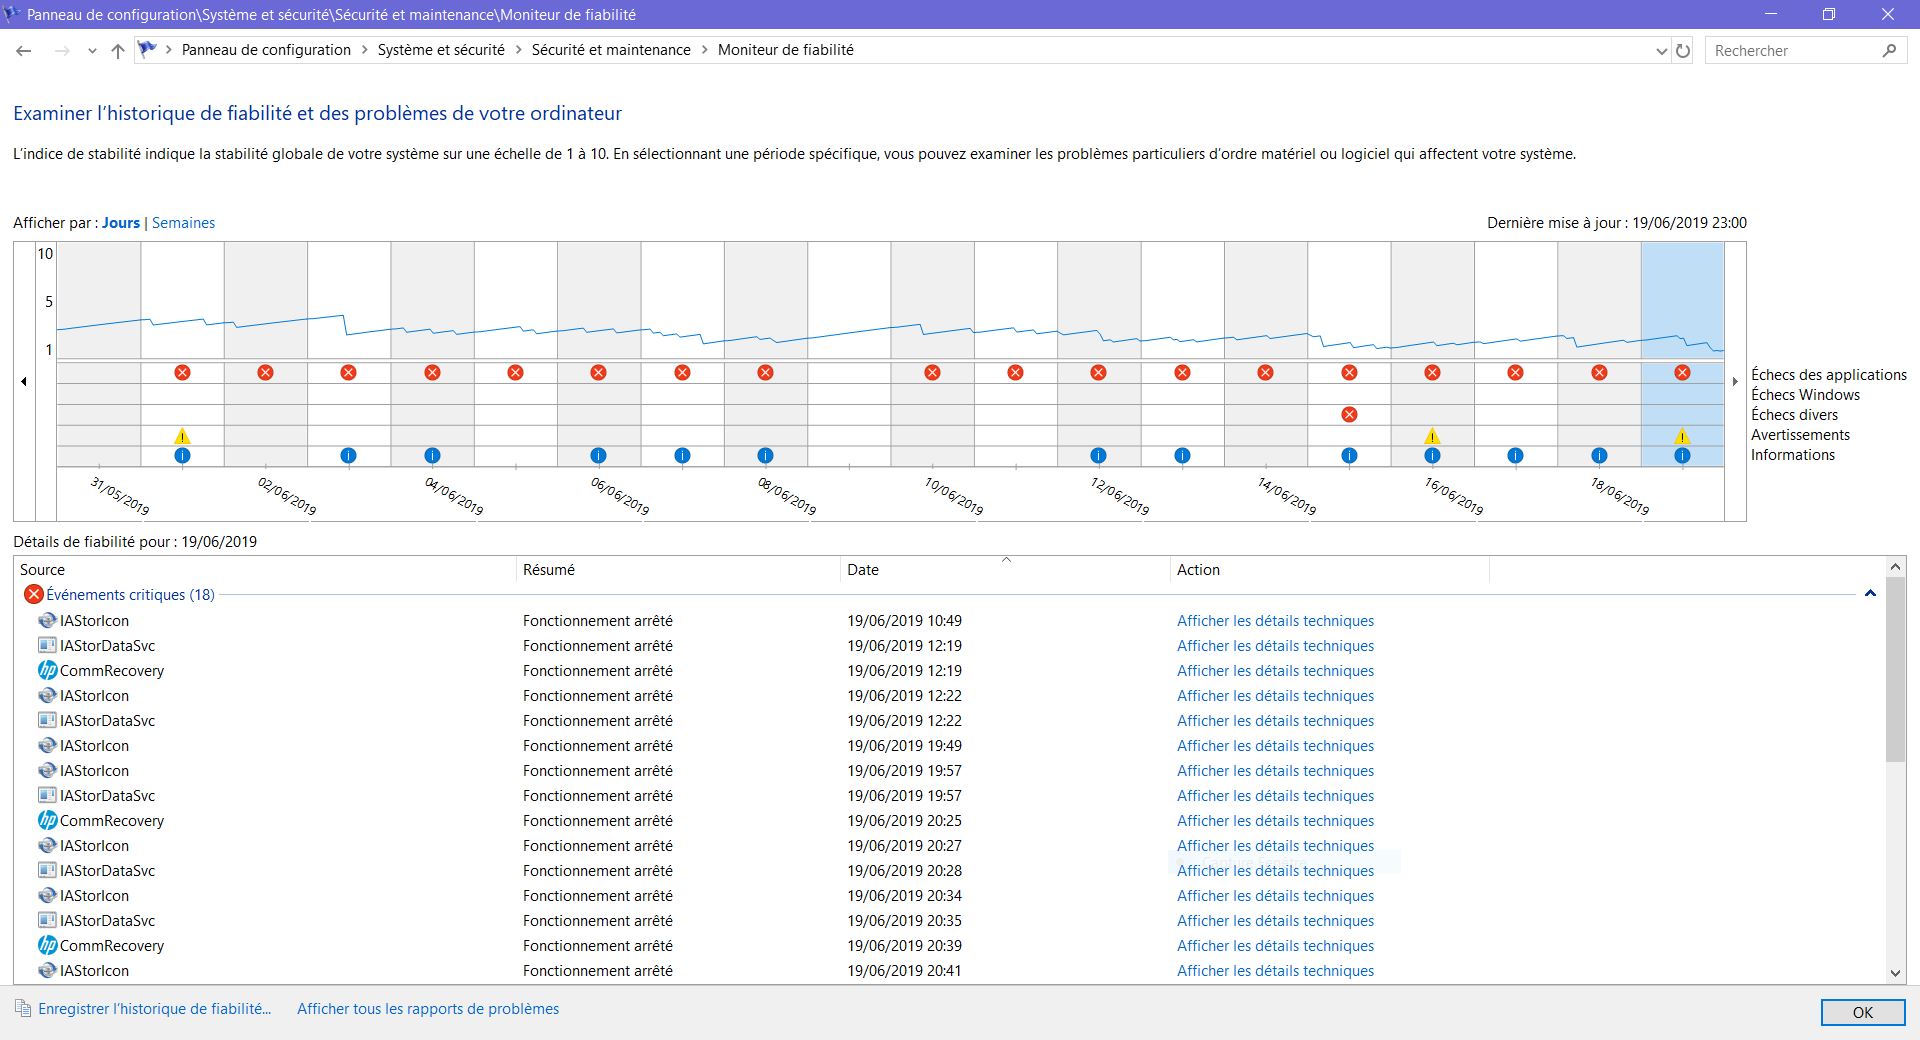Open Enregistrer l'historique de fiabilité link
The height and width of the screenshot is (1040, 1920).
pyautogui.click(x=154, y=1009)
